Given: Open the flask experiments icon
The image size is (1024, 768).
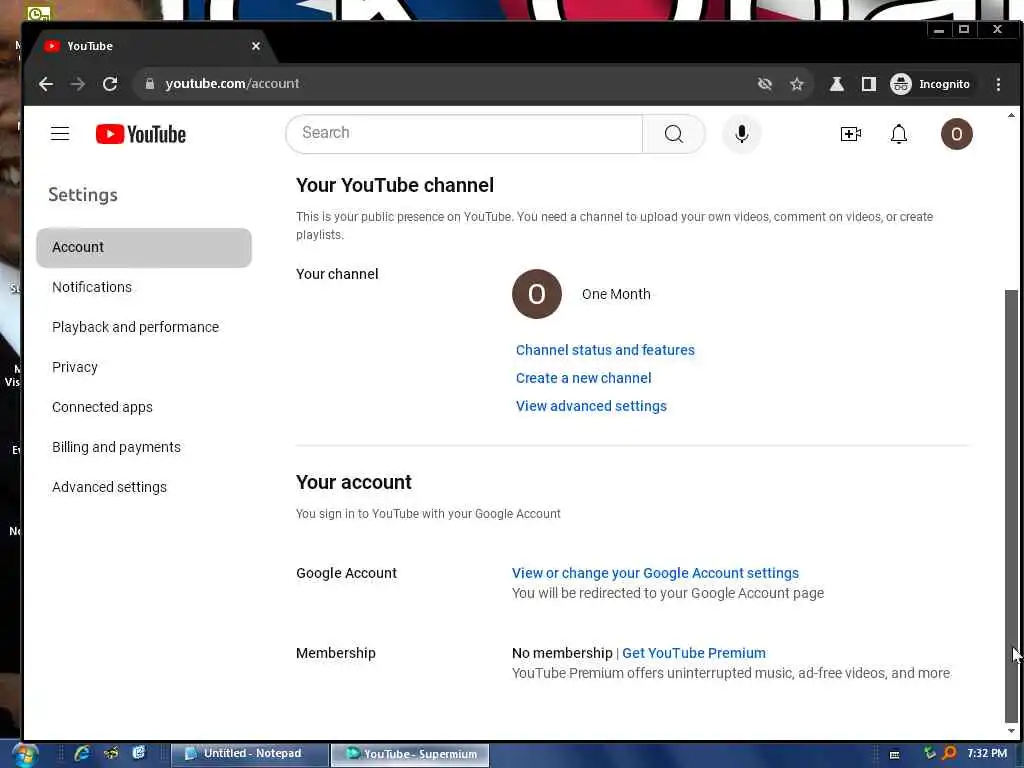Looking at the screenshot, I should (837, 84).
